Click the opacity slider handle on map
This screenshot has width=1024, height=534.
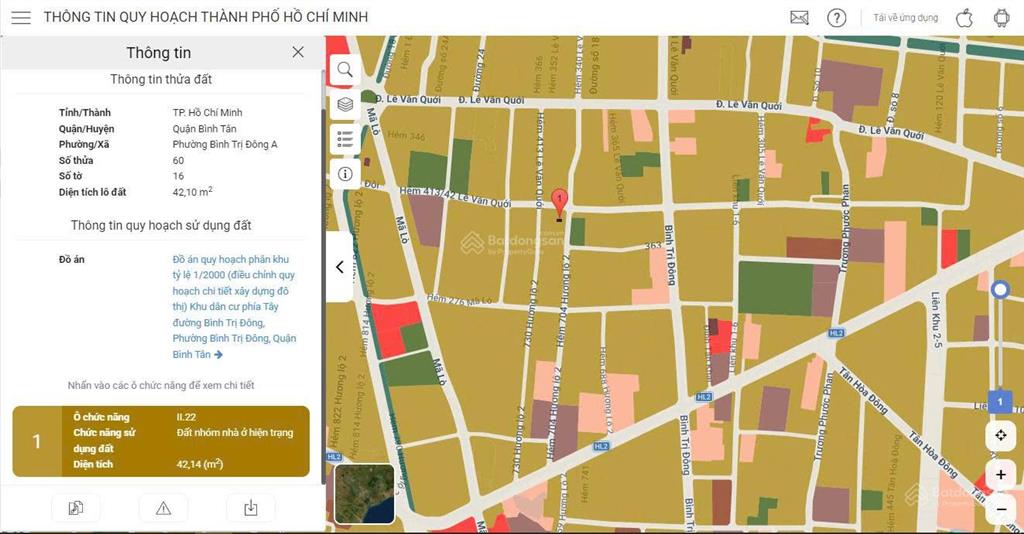tap(1000, 289)
